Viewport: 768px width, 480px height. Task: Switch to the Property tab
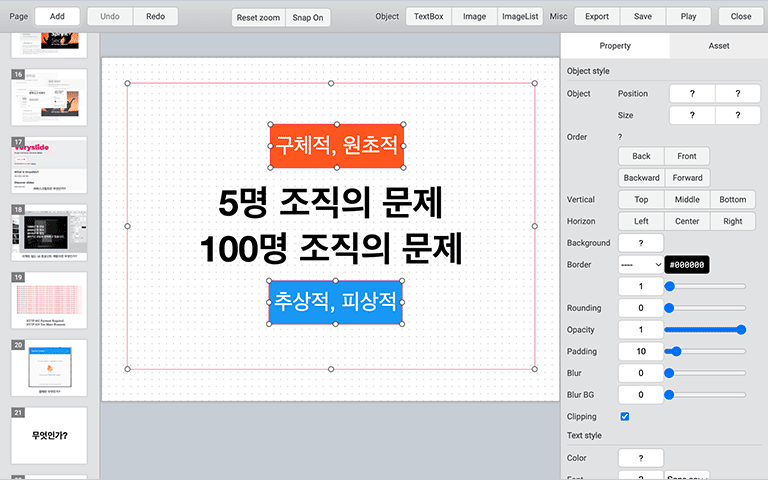point(615,46)
